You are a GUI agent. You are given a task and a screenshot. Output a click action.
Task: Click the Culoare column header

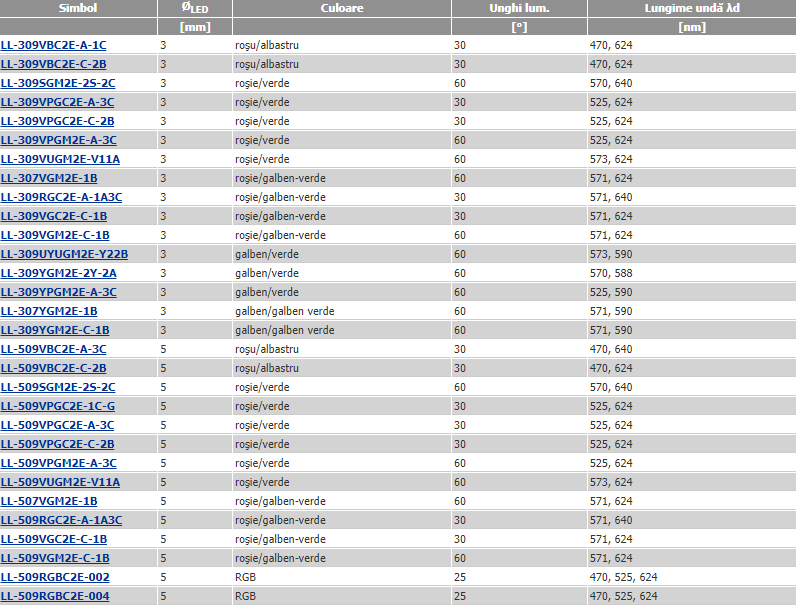pos(342,8)
